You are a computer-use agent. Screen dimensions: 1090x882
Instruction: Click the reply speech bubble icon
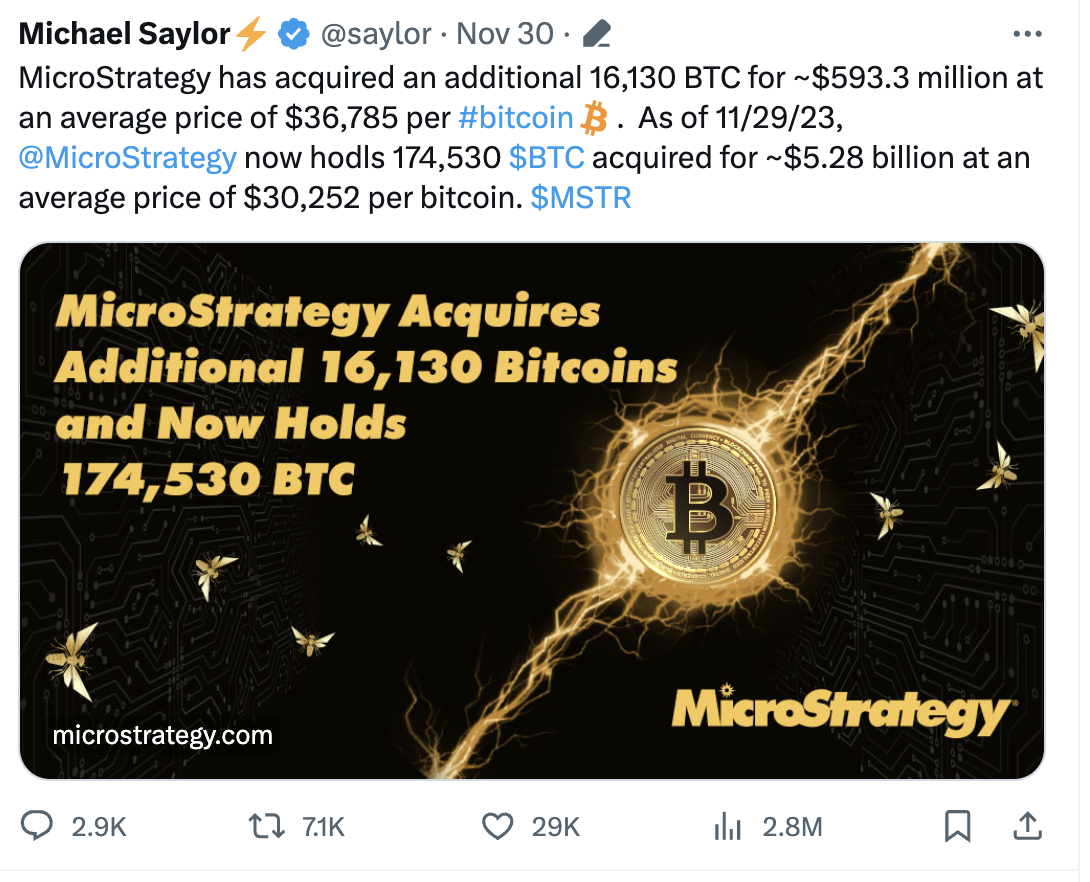pyautogui.click(x=38, y=825)
